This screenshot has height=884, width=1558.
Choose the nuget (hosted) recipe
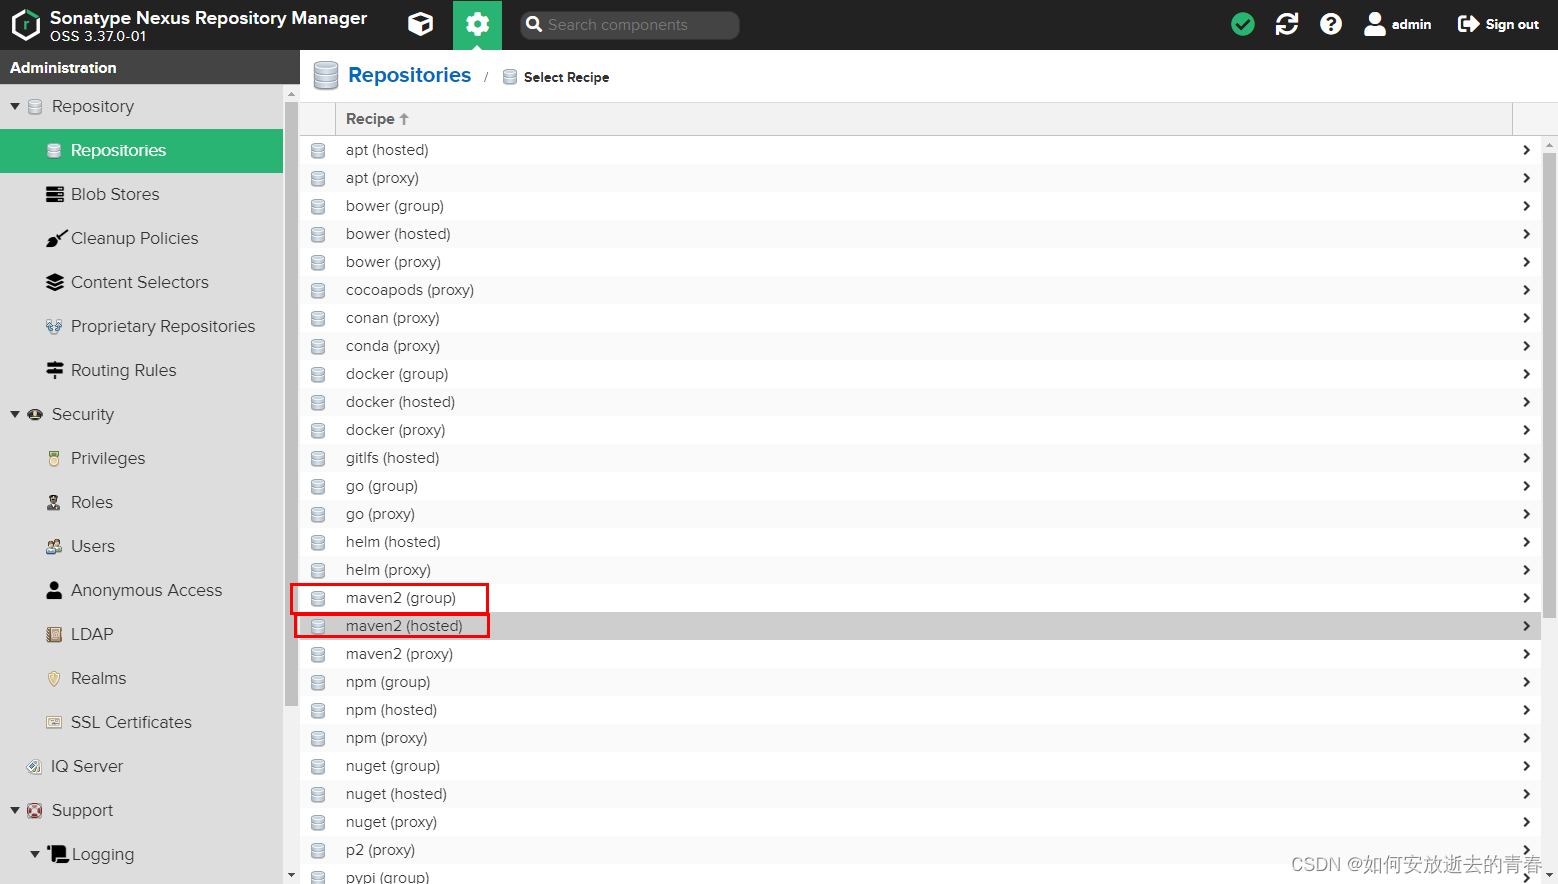coord(920,794)
